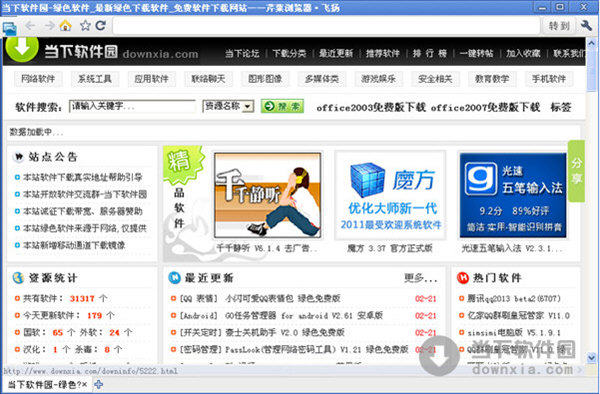Open sinsimi电脑版 V5.1.9.1 link

coord(514,332)
